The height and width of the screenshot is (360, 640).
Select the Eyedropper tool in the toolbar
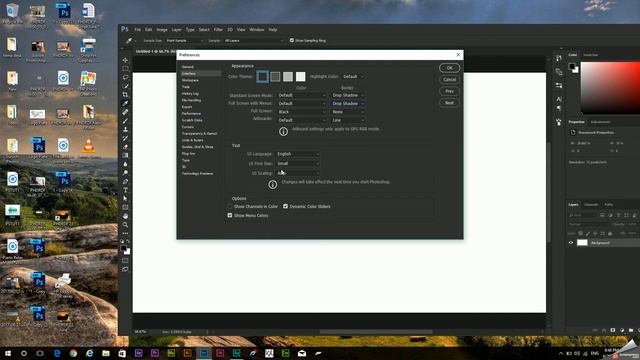(125, 103)
